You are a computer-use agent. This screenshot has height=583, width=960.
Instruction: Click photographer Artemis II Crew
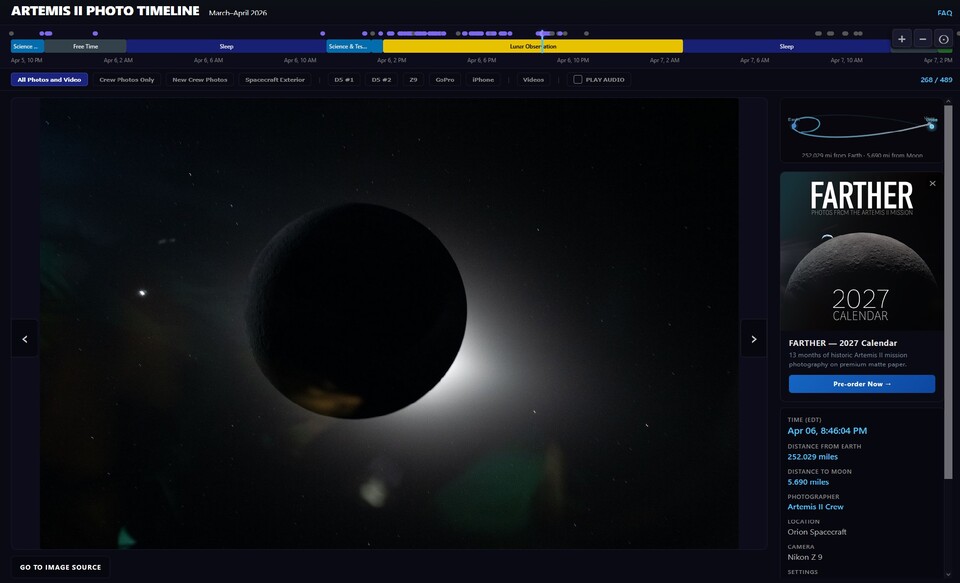tap(815, 507)
